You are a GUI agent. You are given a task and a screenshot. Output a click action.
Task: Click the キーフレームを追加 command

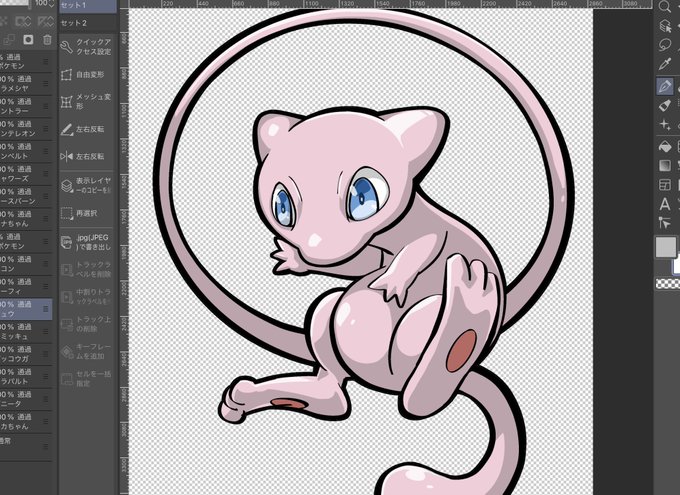pyautogui.click(x=86, y=351)
